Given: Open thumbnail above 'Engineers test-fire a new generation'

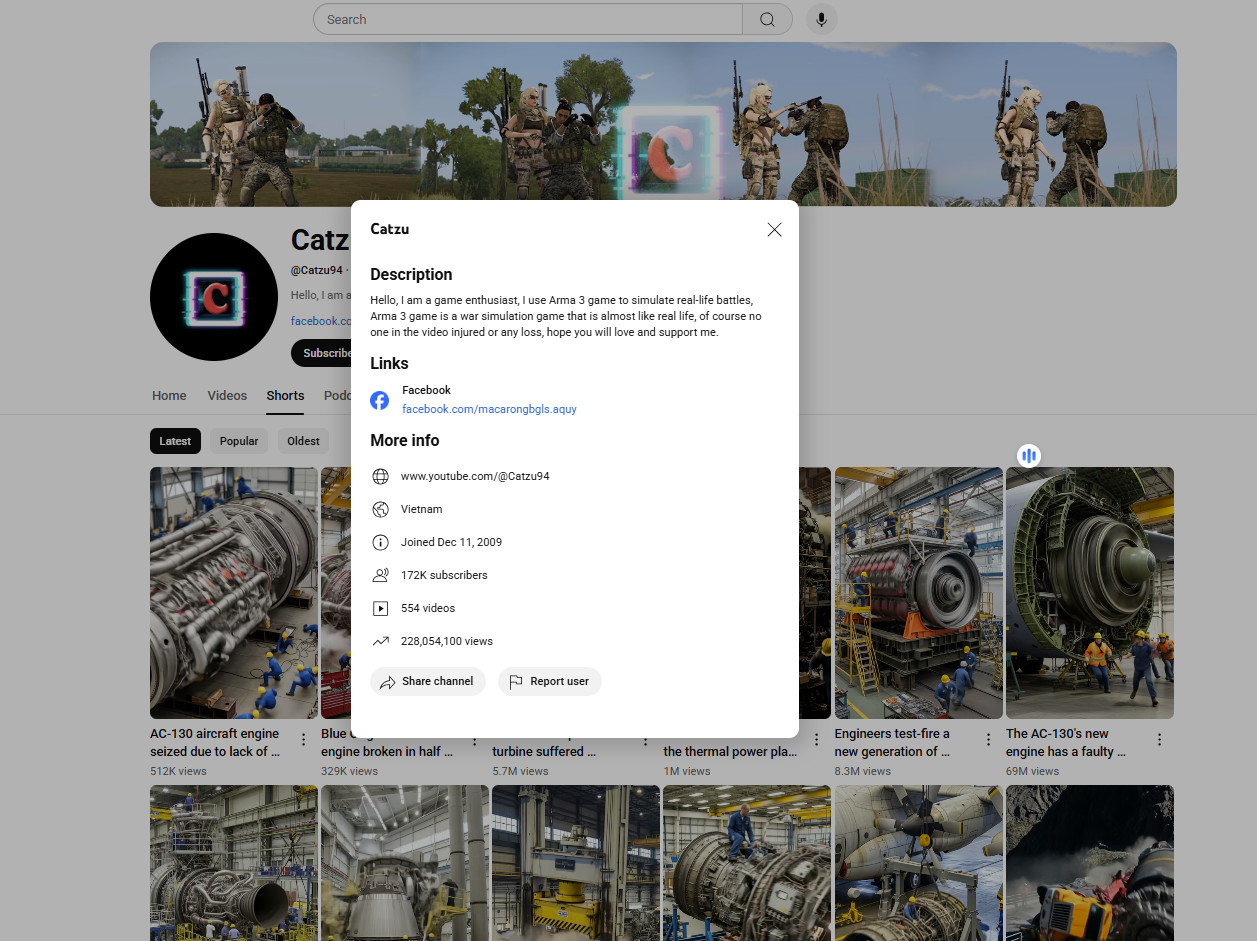Looking at the screenshot, I should [x=919, y=593].
